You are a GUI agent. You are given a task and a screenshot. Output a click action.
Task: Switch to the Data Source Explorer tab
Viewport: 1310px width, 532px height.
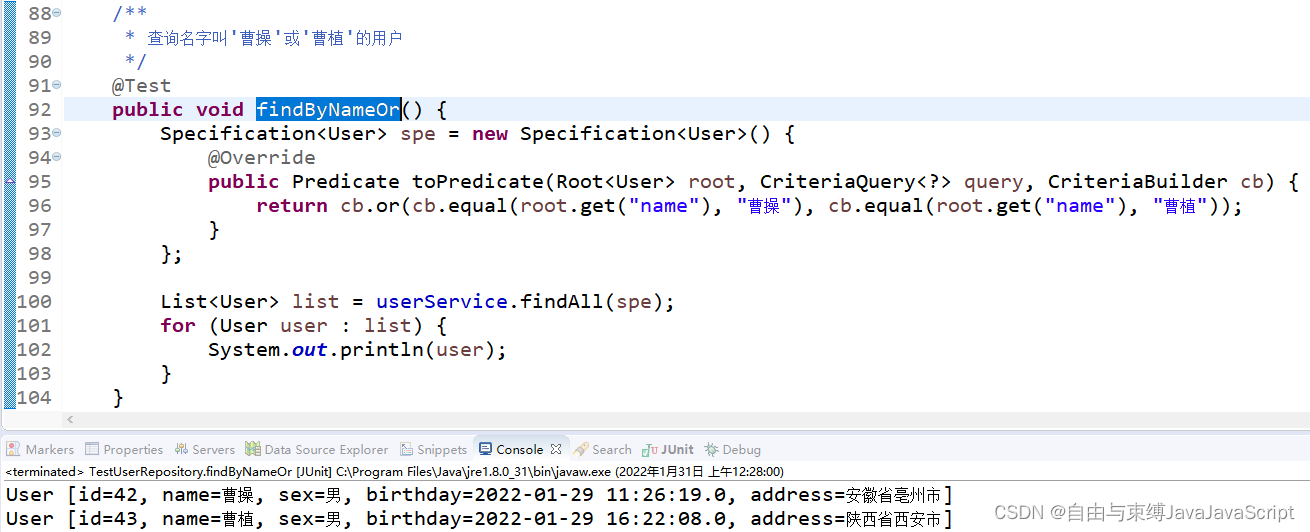click(317, 450)
